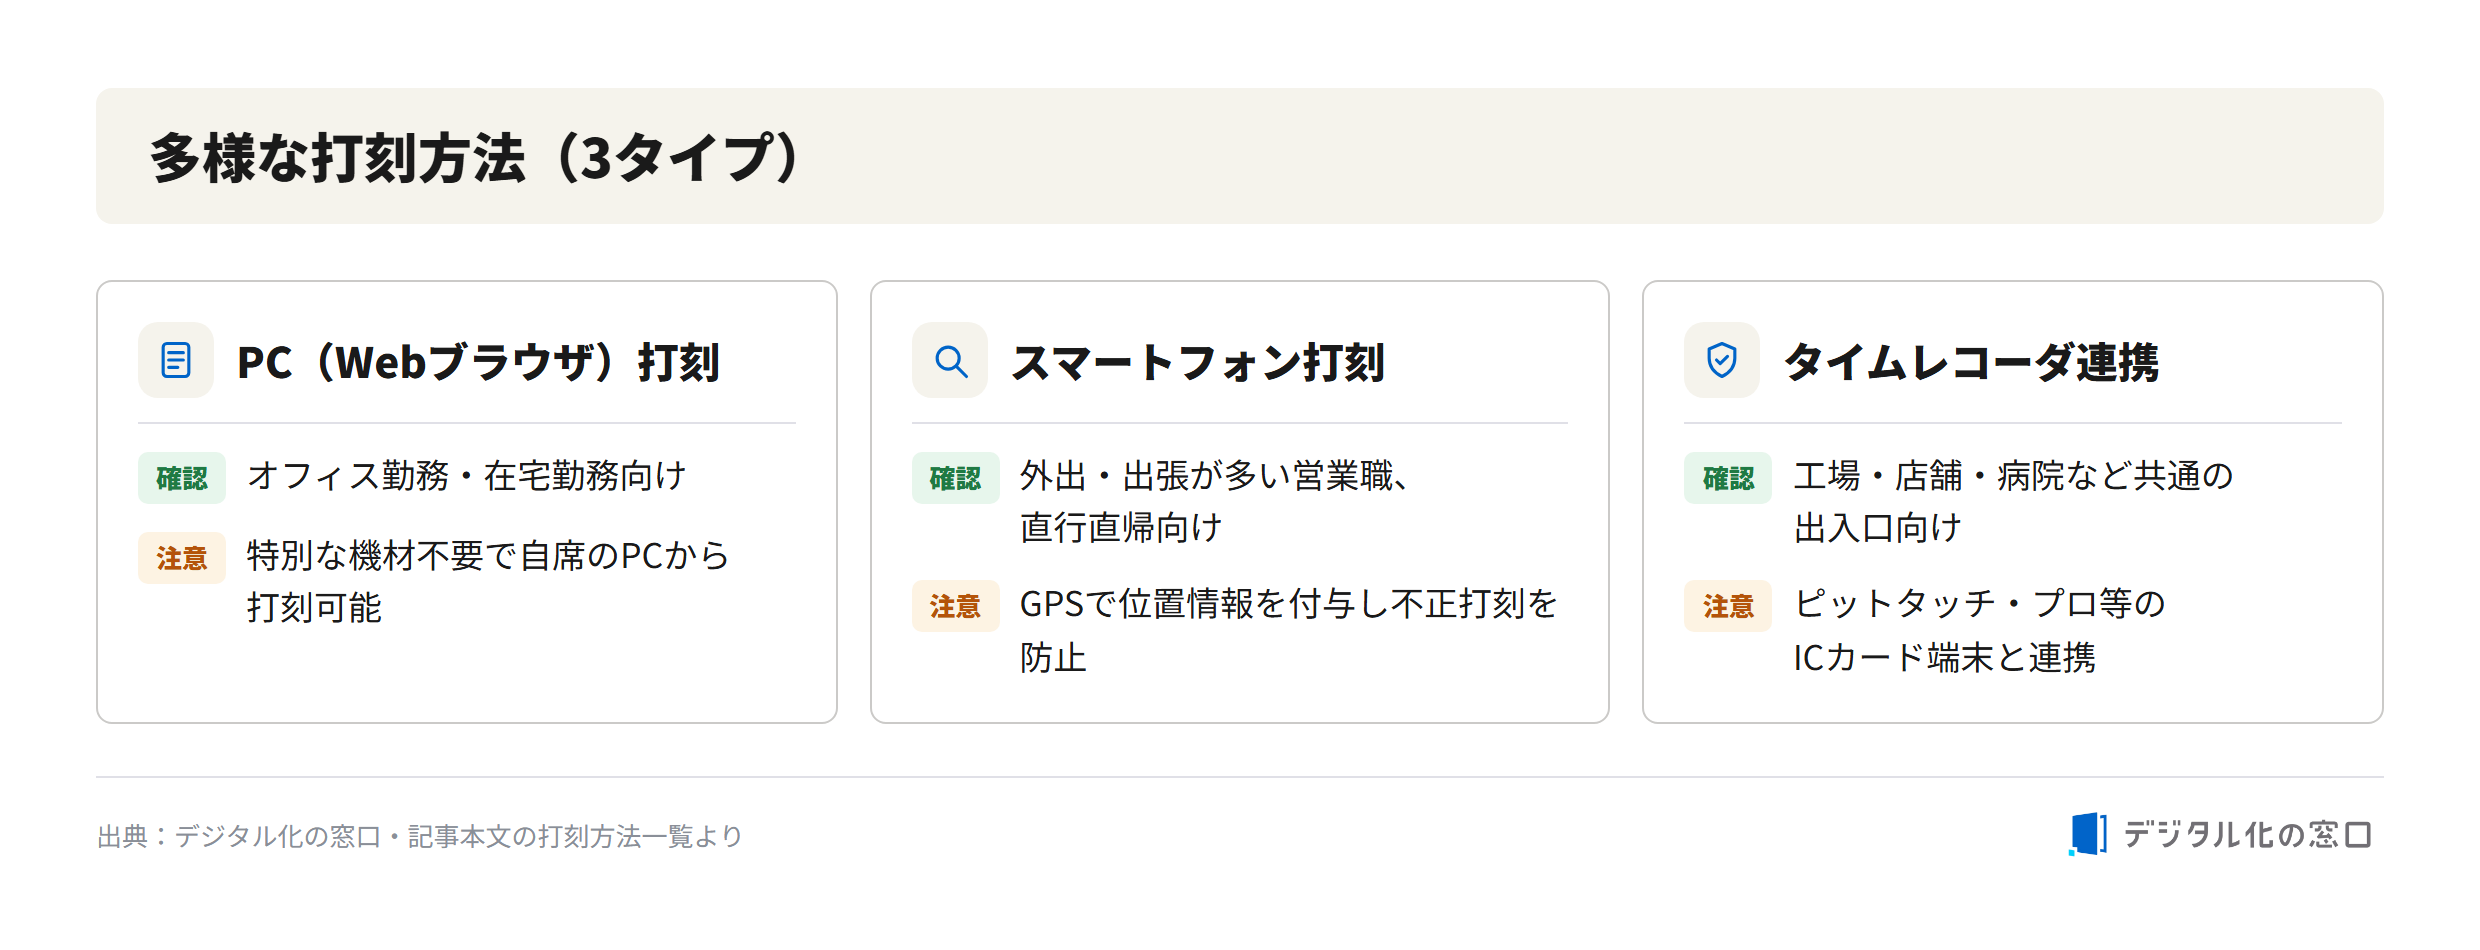This screenshot has width=2480, height=950.
Task: Click the orange 注意 badge in smartphone card
Action: [x=955, y=606]
